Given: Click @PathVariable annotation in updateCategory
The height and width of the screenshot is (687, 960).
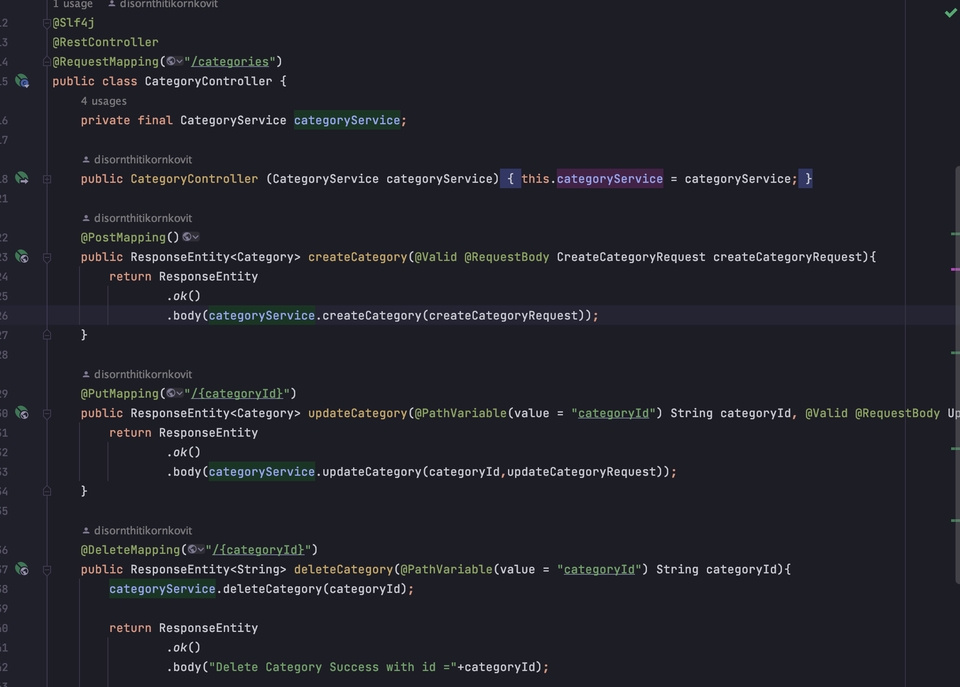Looking at the screenshot, I should point(460,413).
